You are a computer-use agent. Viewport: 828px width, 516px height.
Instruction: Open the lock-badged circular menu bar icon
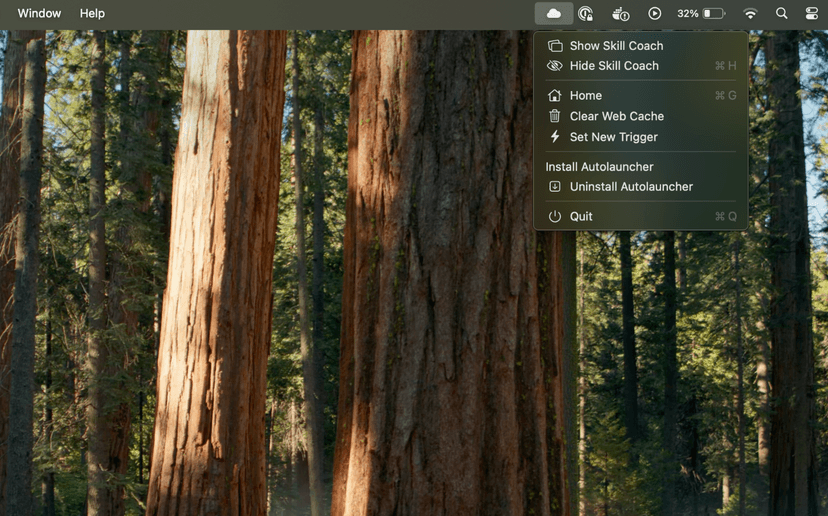click(585, 13)
